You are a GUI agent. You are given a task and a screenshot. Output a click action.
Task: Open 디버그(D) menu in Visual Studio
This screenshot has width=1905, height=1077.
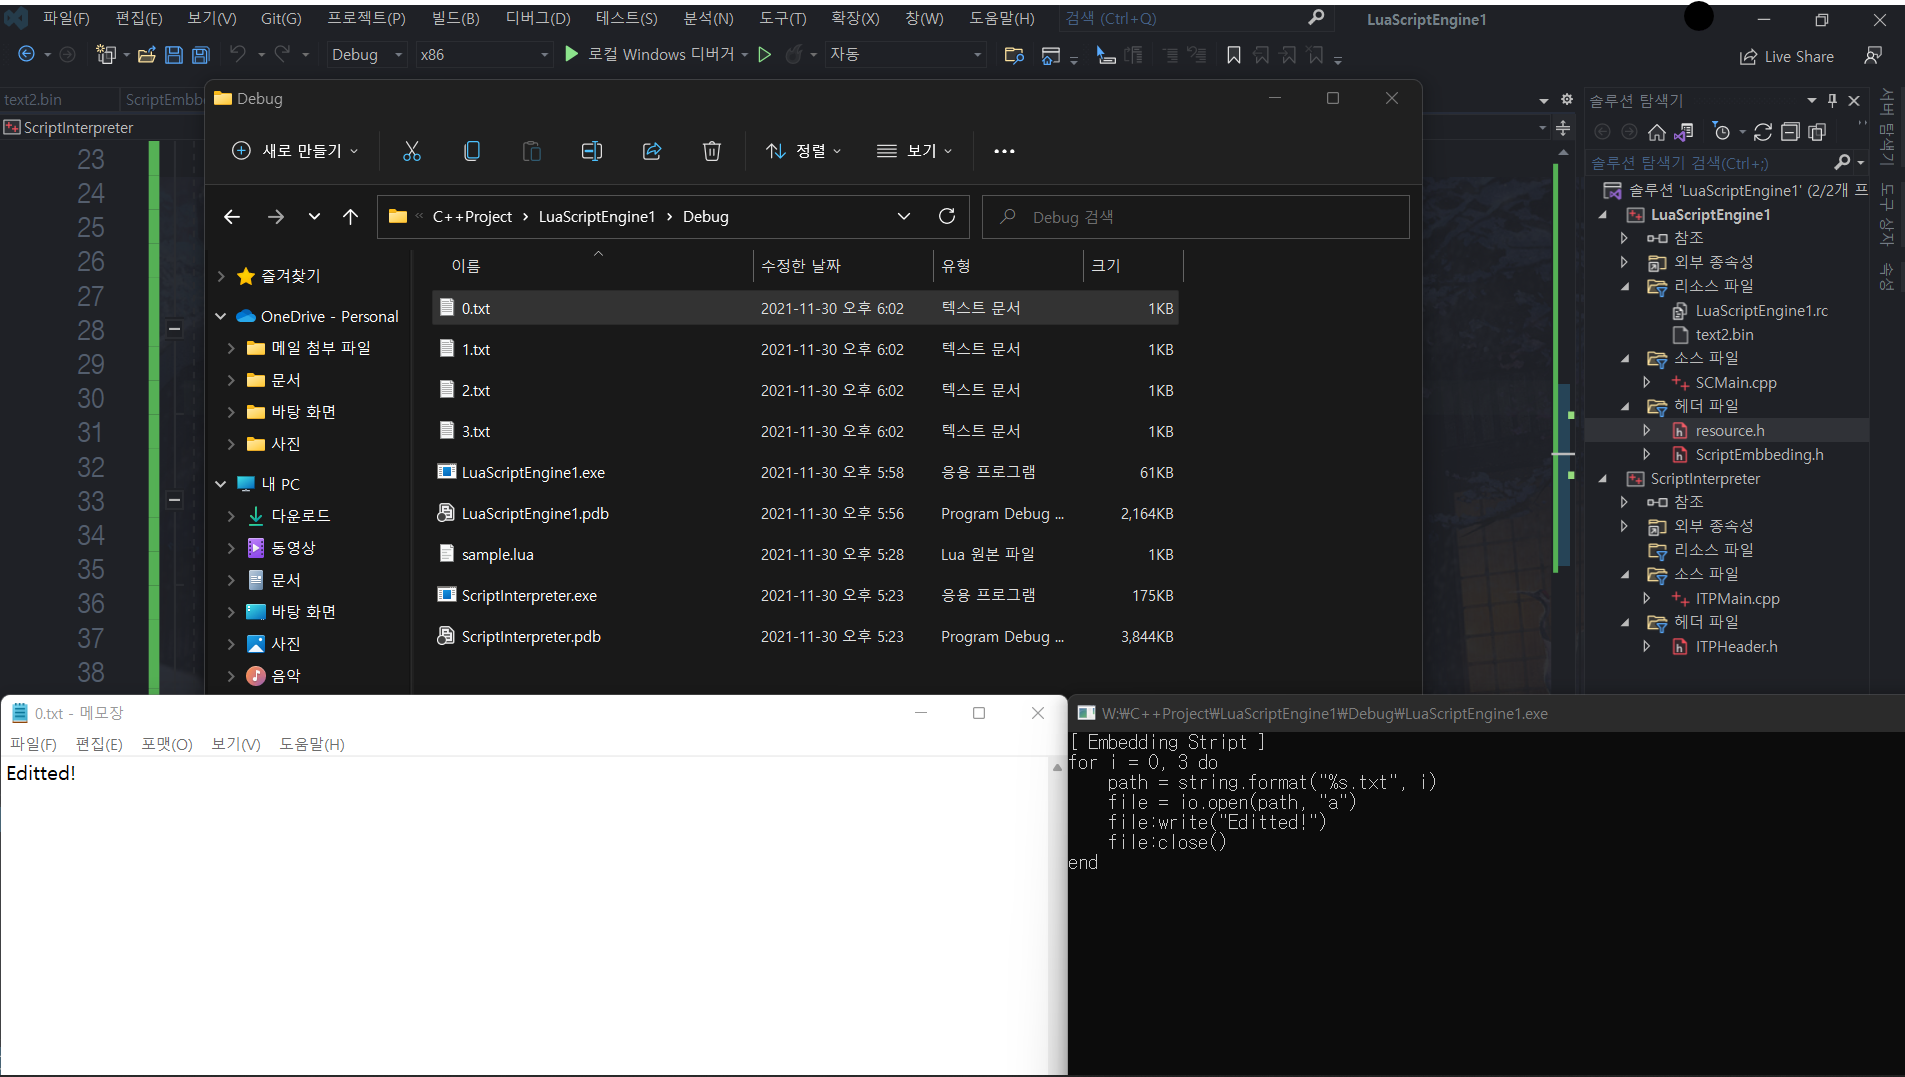(x=538, y=18)
